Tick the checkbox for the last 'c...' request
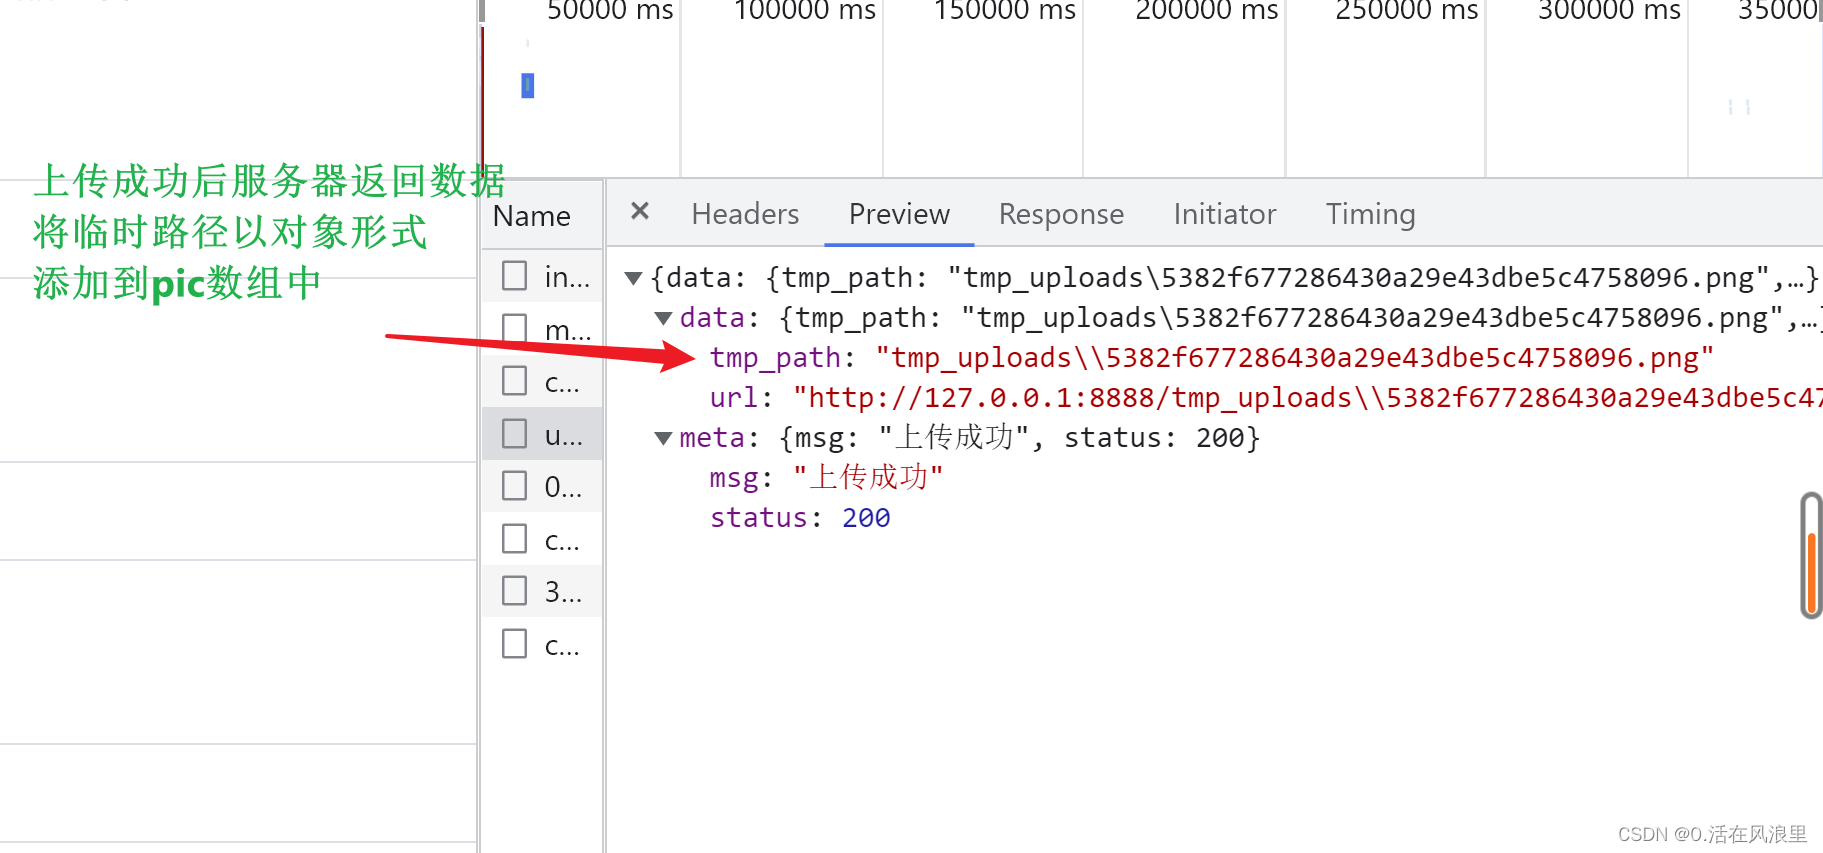The image size is (1823, 853). [x=515, y=644]
